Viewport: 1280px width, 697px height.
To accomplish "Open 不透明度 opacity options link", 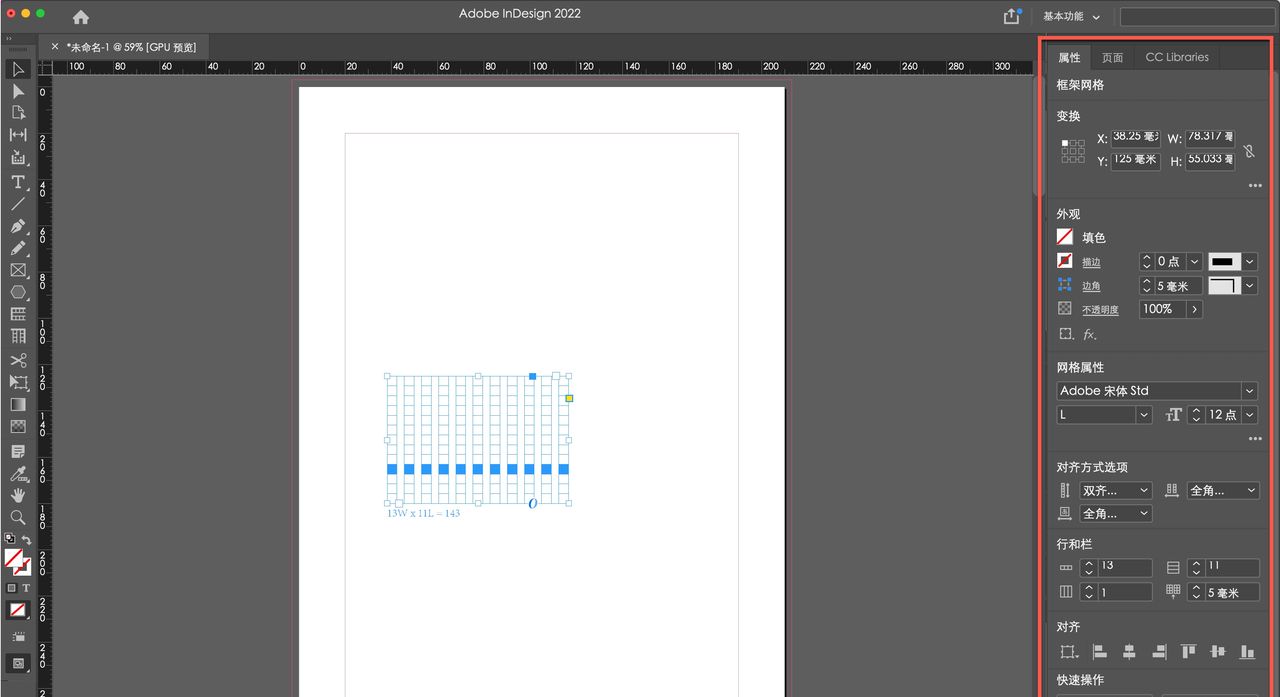I will pyautogui.click(x=1100, y=310).
